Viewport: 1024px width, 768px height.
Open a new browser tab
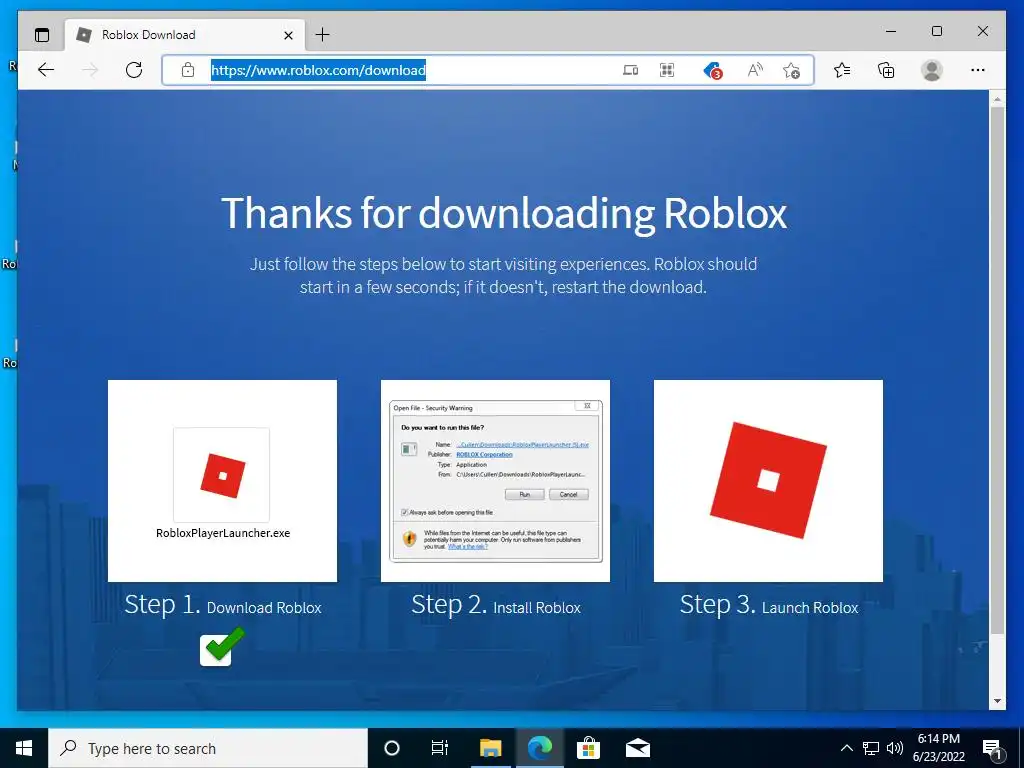click(323, 35)
